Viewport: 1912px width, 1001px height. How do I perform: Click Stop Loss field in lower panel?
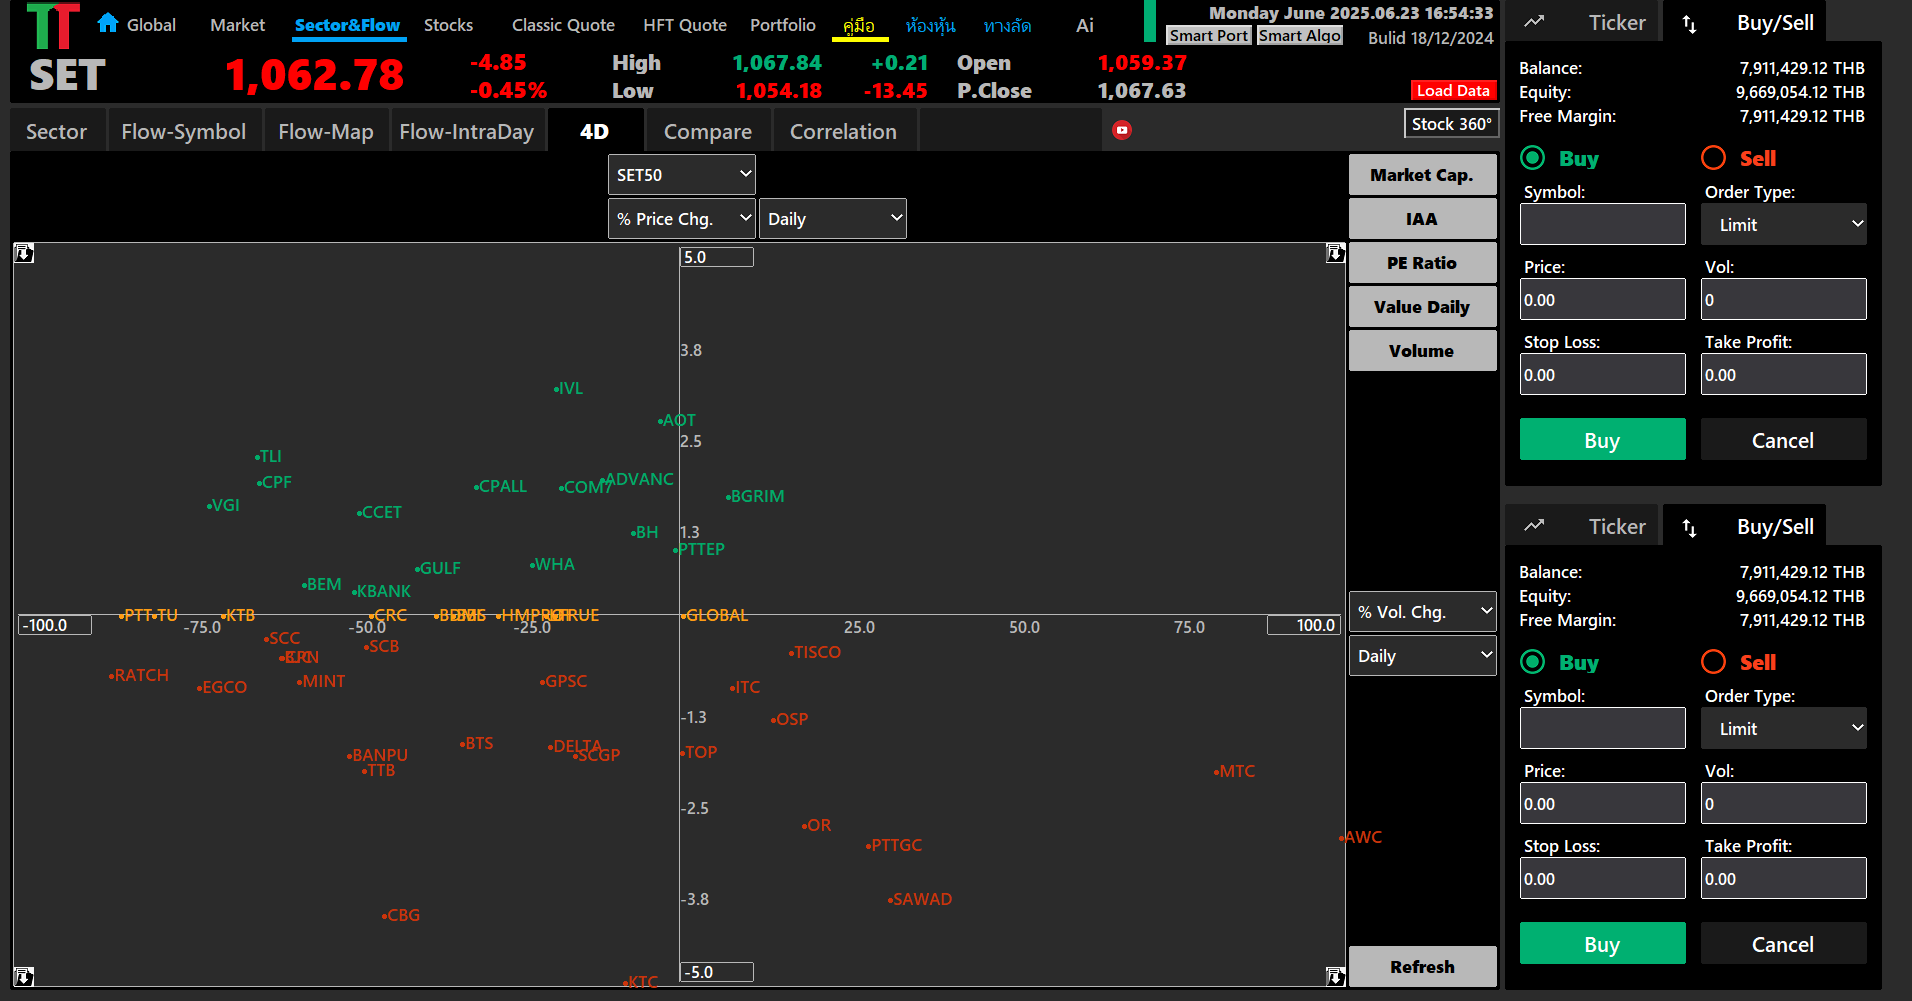click(1602, 879)
